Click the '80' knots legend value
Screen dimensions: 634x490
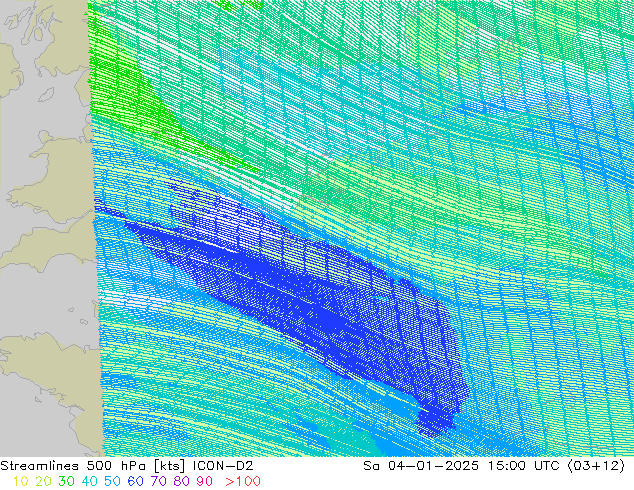(x=182, y=481)
